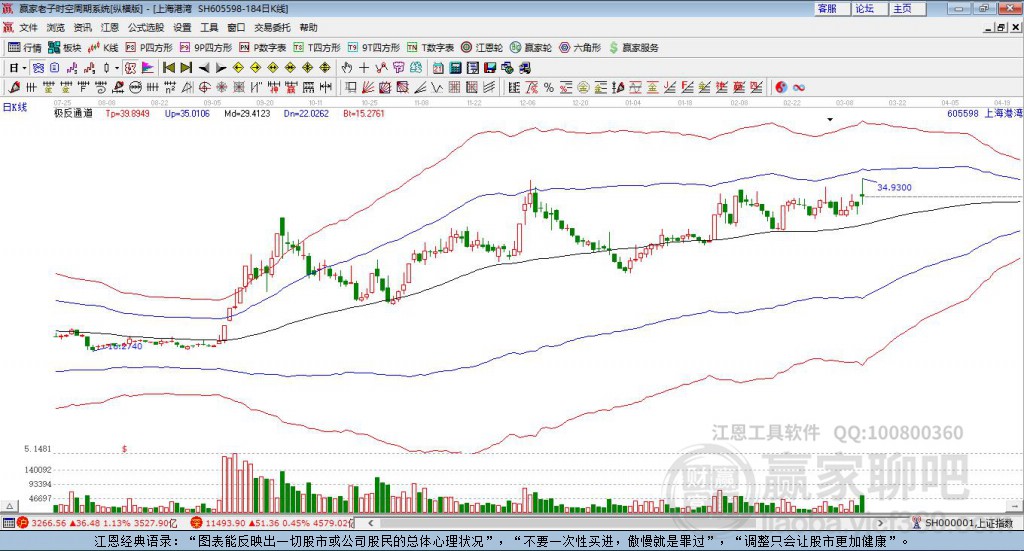Click the status bar left scroll arrow
Screen dimensions: 1024x551
click(370, 523)
